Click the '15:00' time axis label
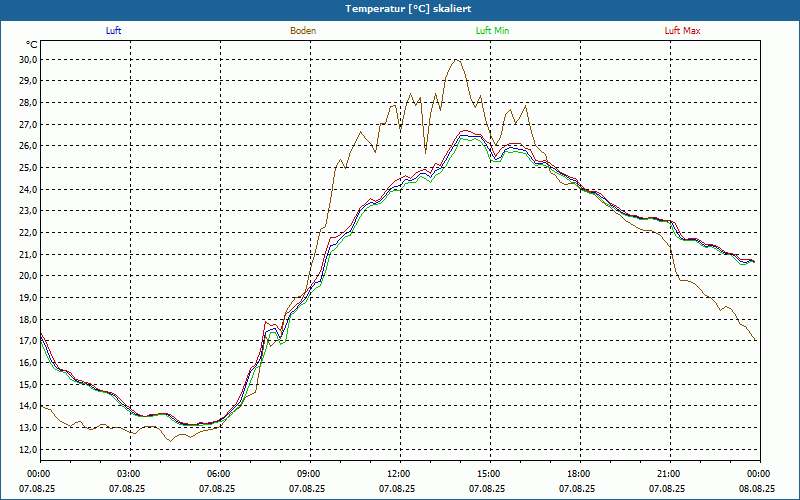 coord(490,474)
